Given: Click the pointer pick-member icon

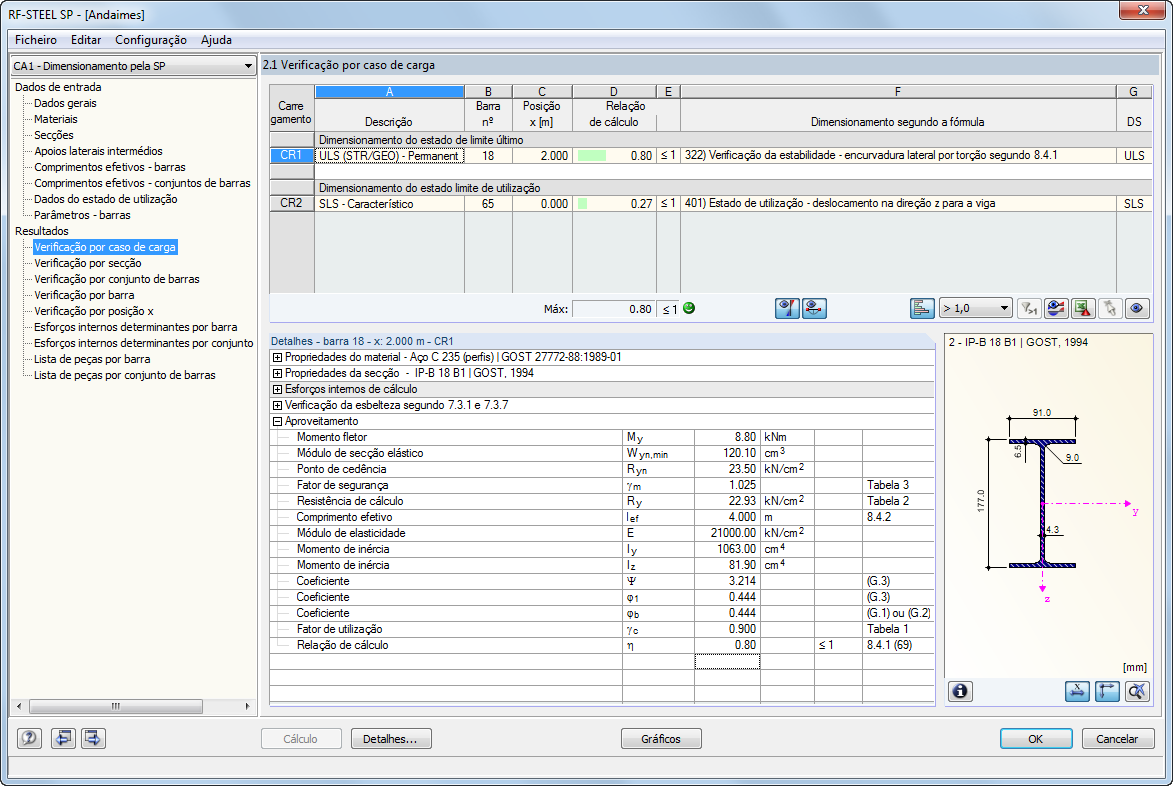Looking at the screenshot, I should click(x=1109, y=308).
